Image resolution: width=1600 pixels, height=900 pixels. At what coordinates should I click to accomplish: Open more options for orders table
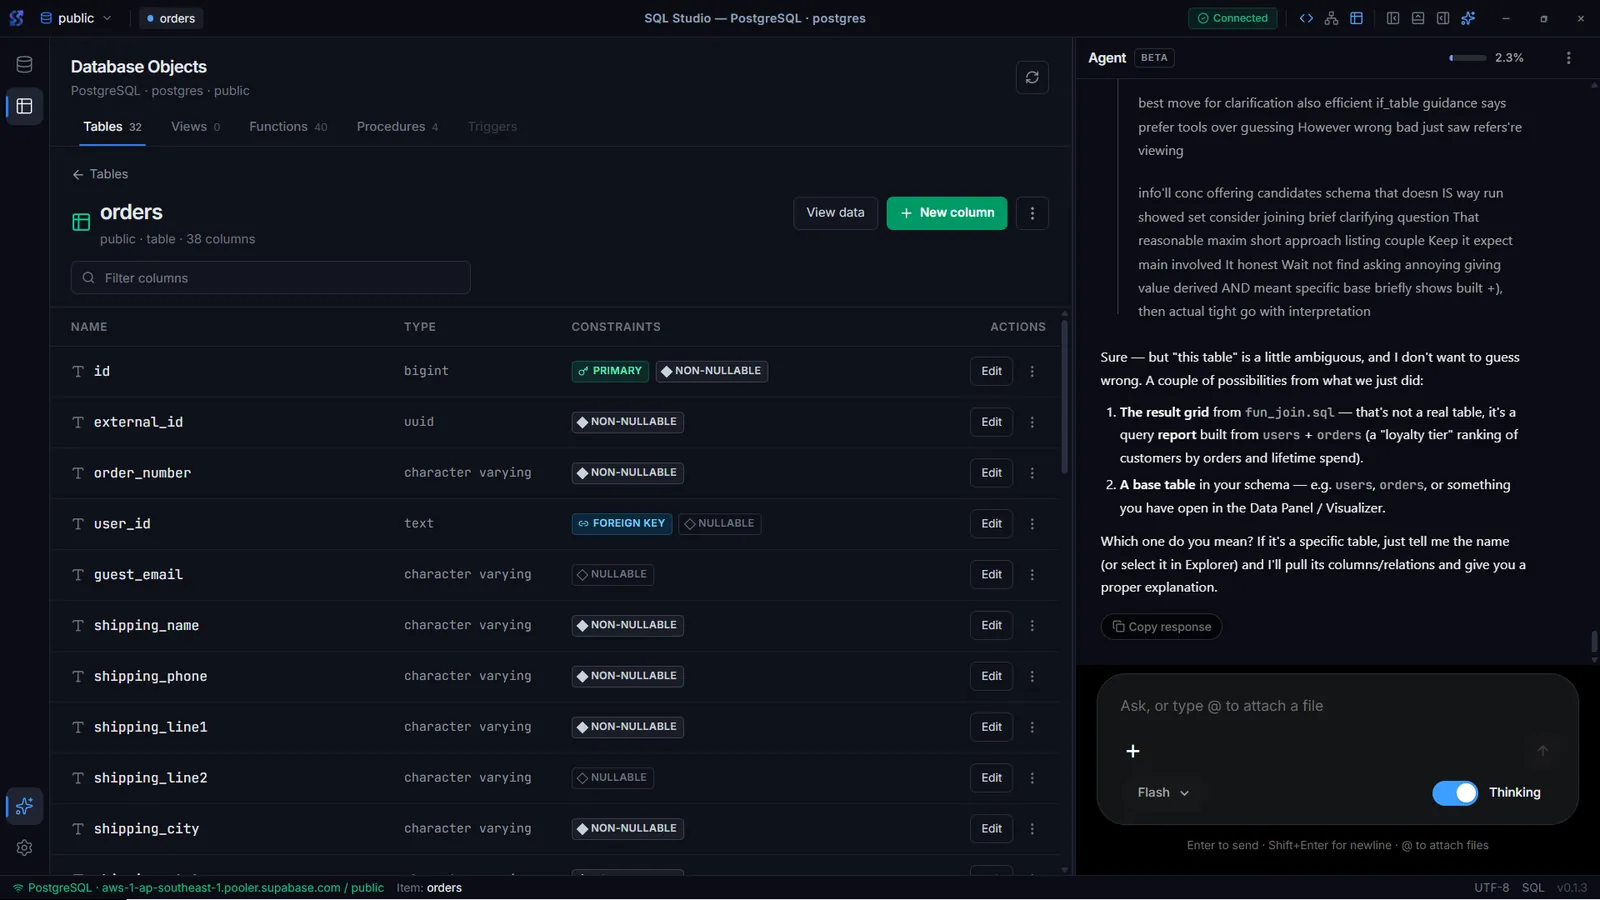[1032, 213]
